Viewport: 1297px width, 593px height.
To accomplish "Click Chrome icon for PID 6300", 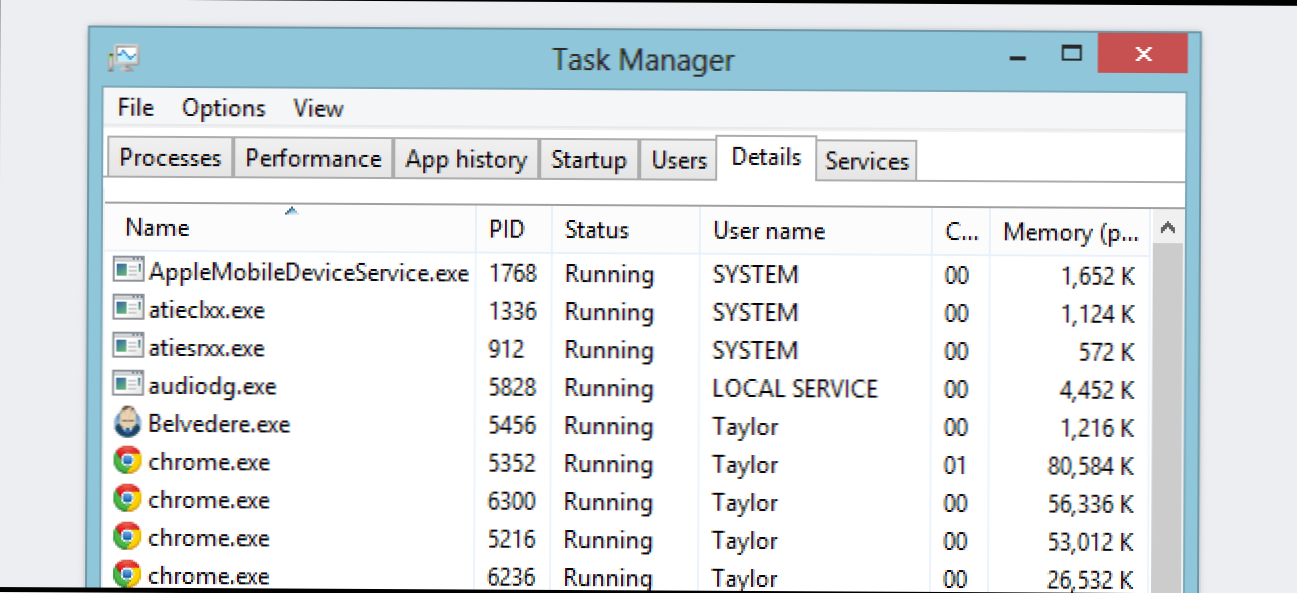I will point(127,500).
